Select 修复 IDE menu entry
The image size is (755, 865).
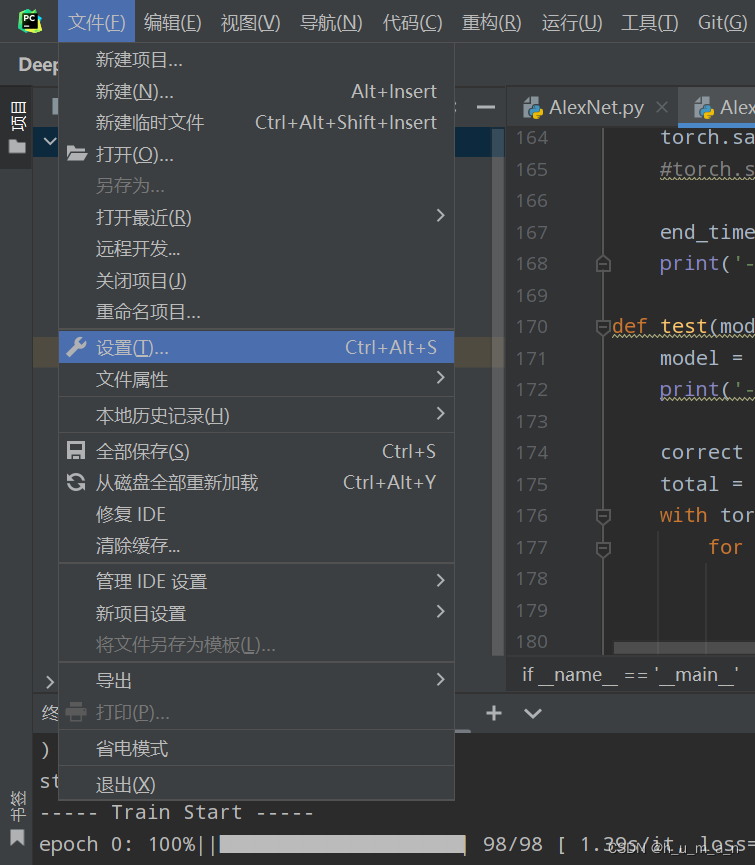point(256,514)
